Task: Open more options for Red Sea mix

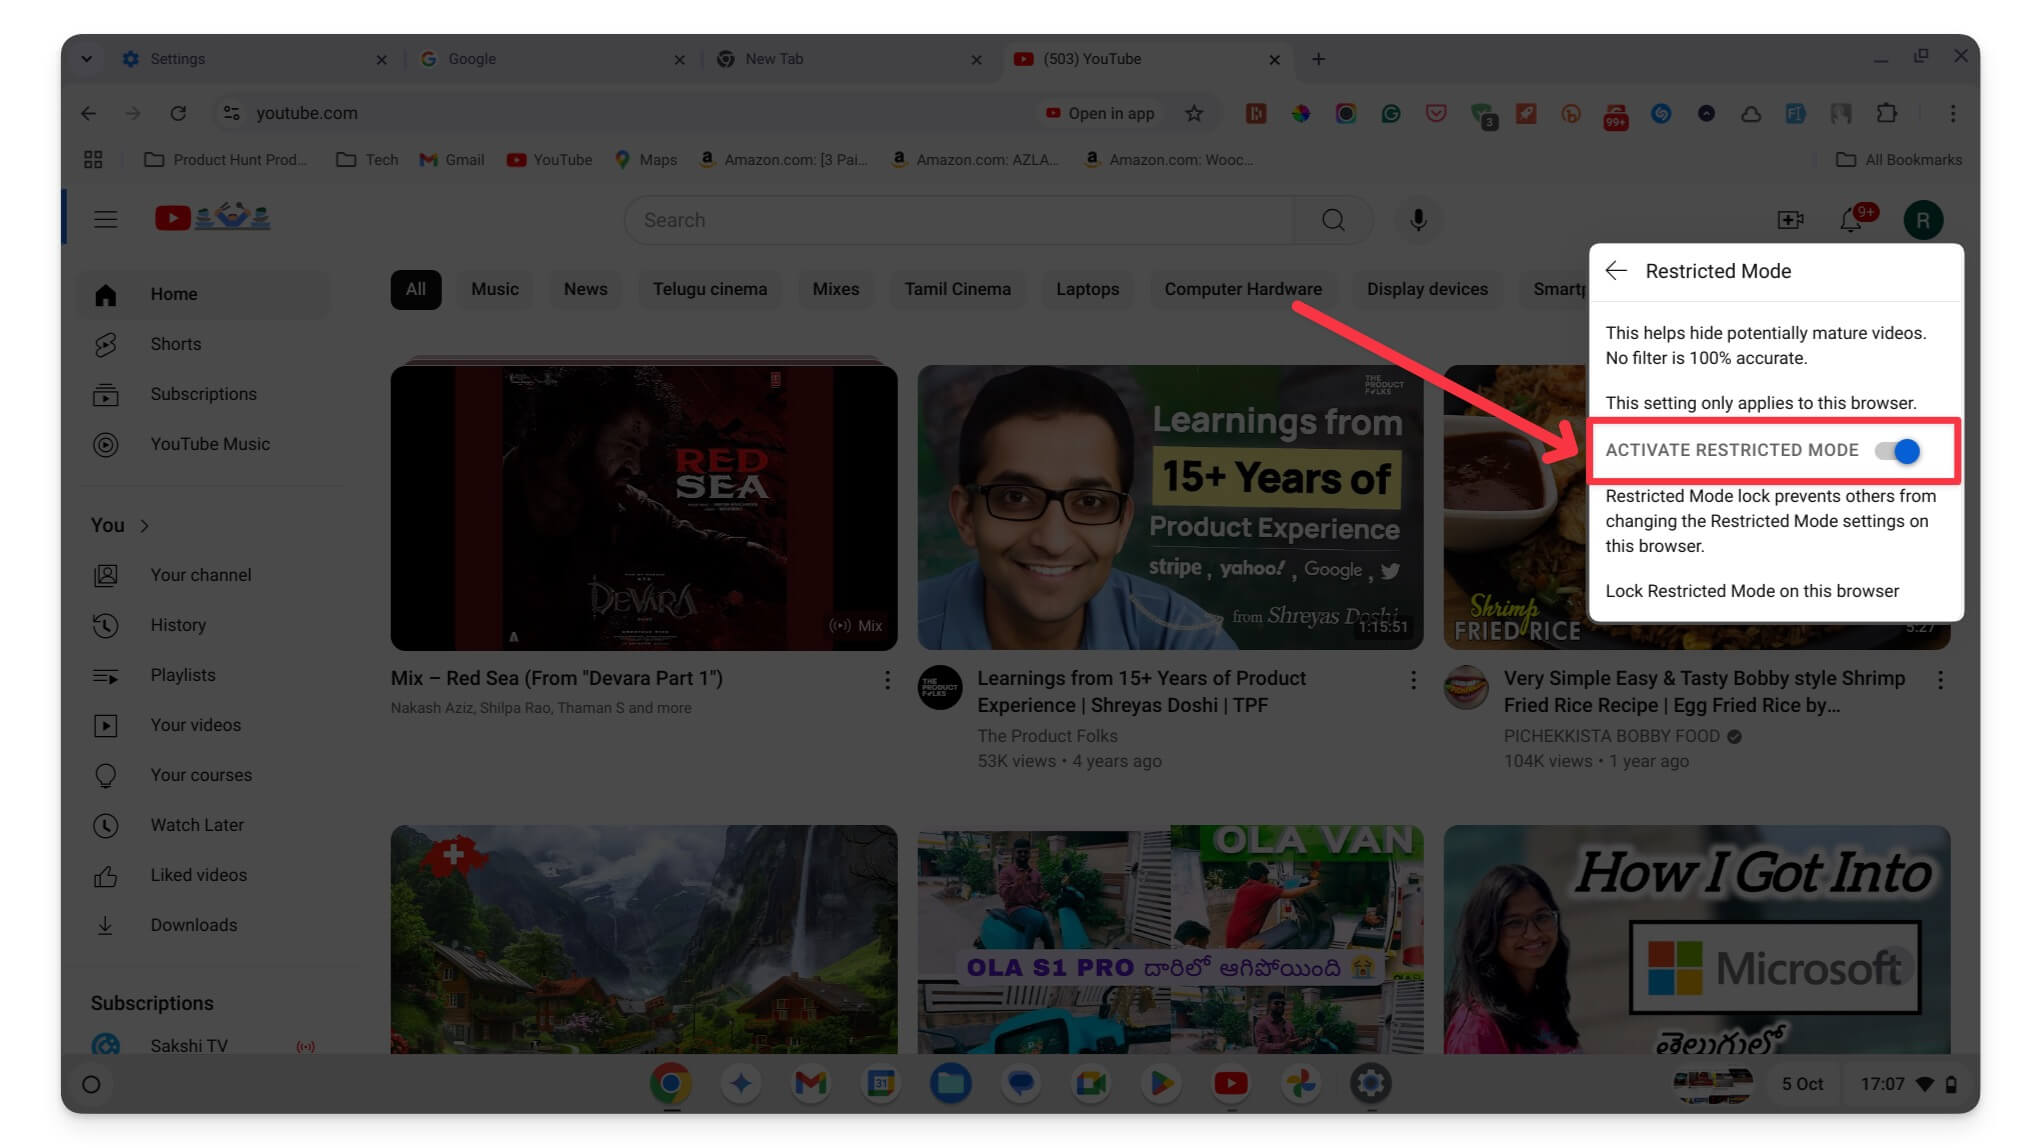Action: point(887,680)
